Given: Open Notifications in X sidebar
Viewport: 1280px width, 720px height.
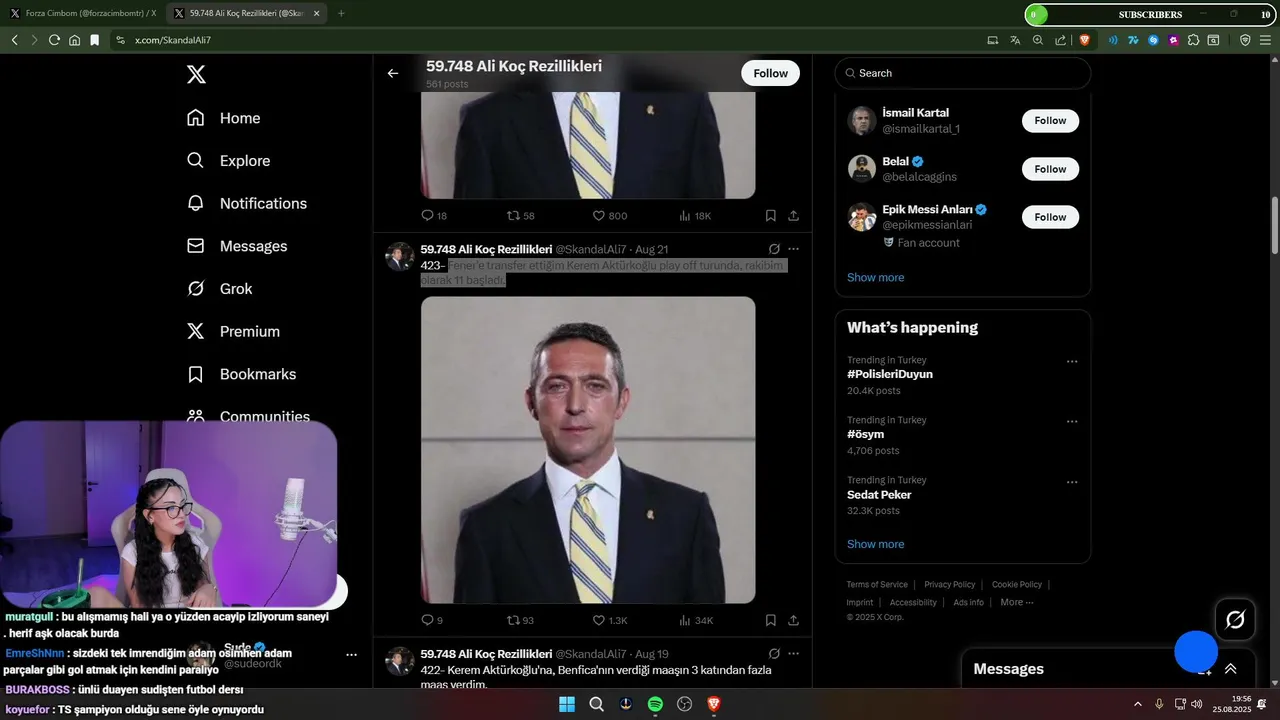Looking at the screenshot, I should (x=247, y=203).
